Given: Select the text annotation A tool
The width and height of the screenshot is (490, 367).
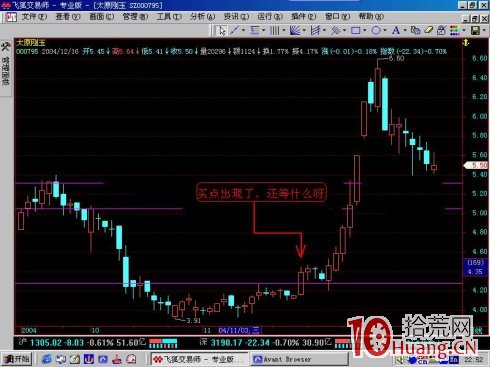Looking at the screenshot, I should point(396,30).
